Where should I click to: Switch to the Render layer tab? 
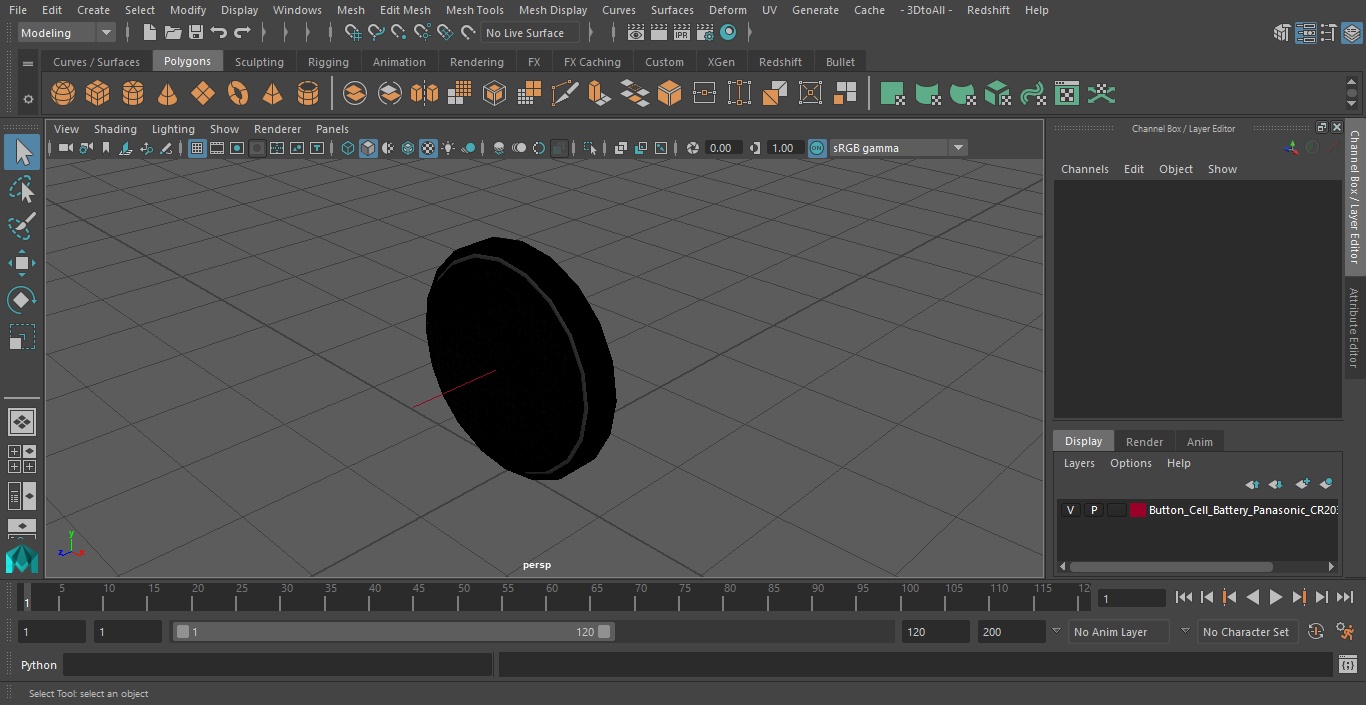click(1144, 442)
